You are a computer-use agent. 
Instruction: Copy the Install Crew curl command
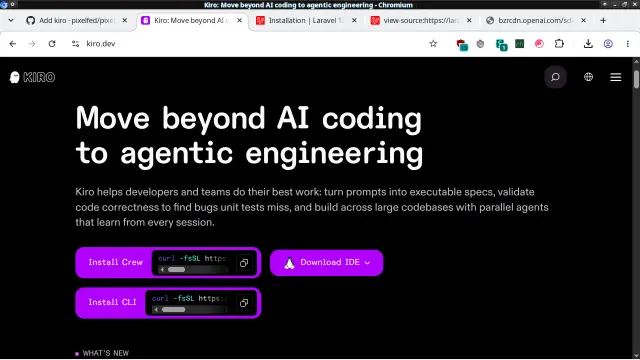(x=244, y=263)
